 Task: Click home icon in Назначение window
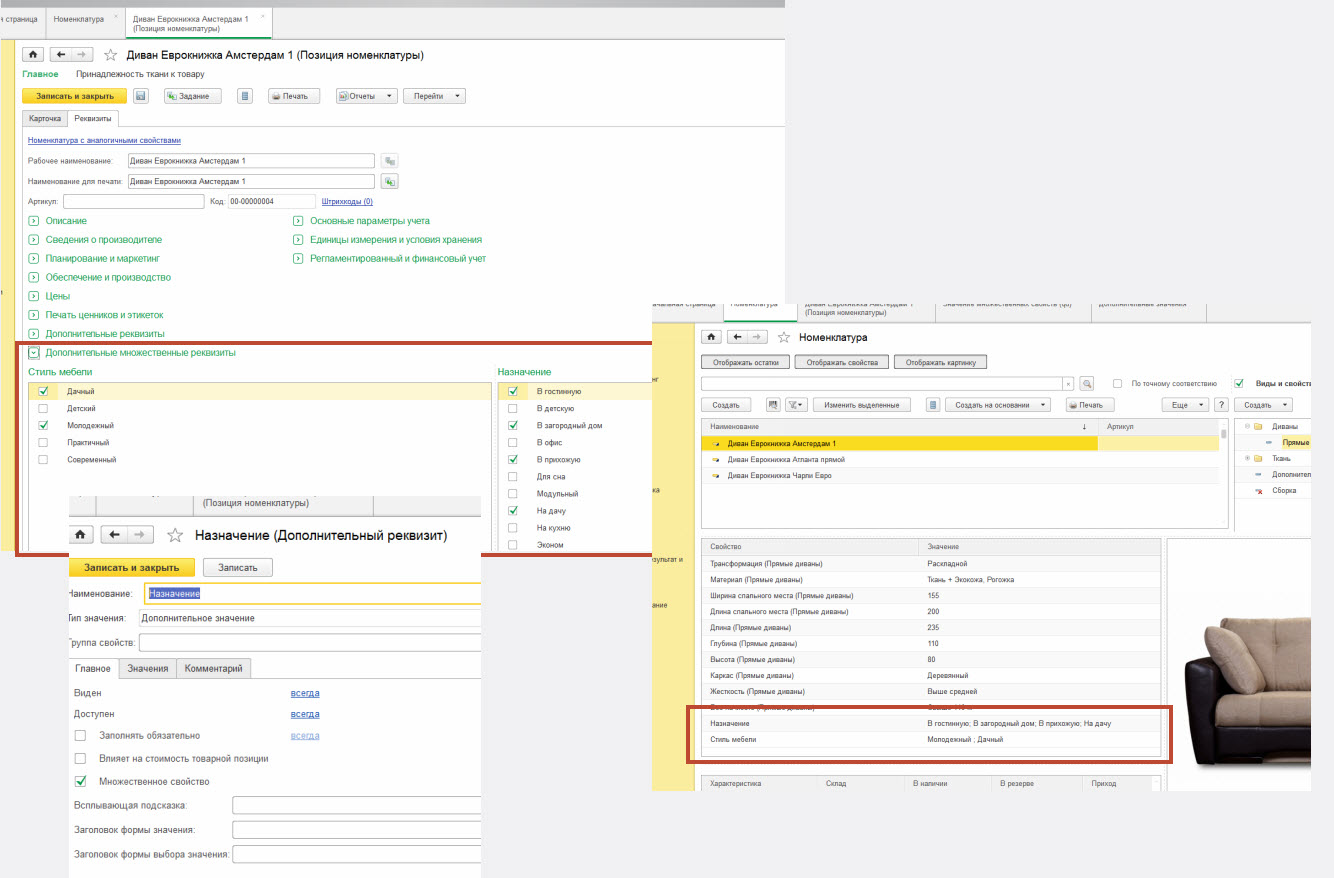[82, 535]
